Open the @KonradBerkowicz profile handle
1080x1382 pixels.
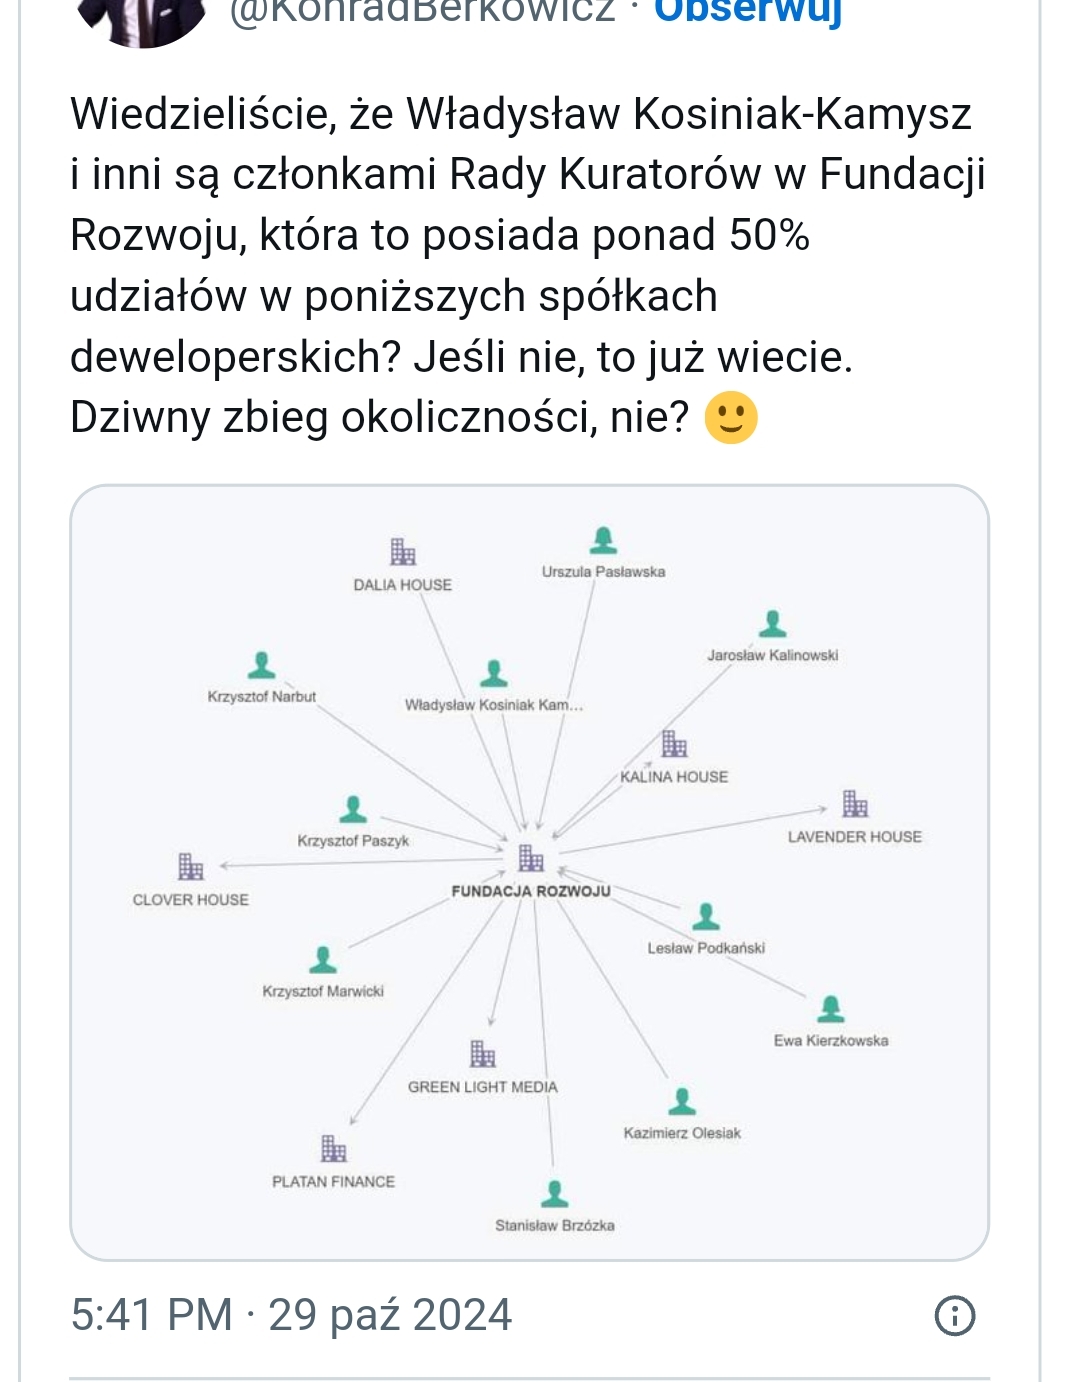(422, 10)
